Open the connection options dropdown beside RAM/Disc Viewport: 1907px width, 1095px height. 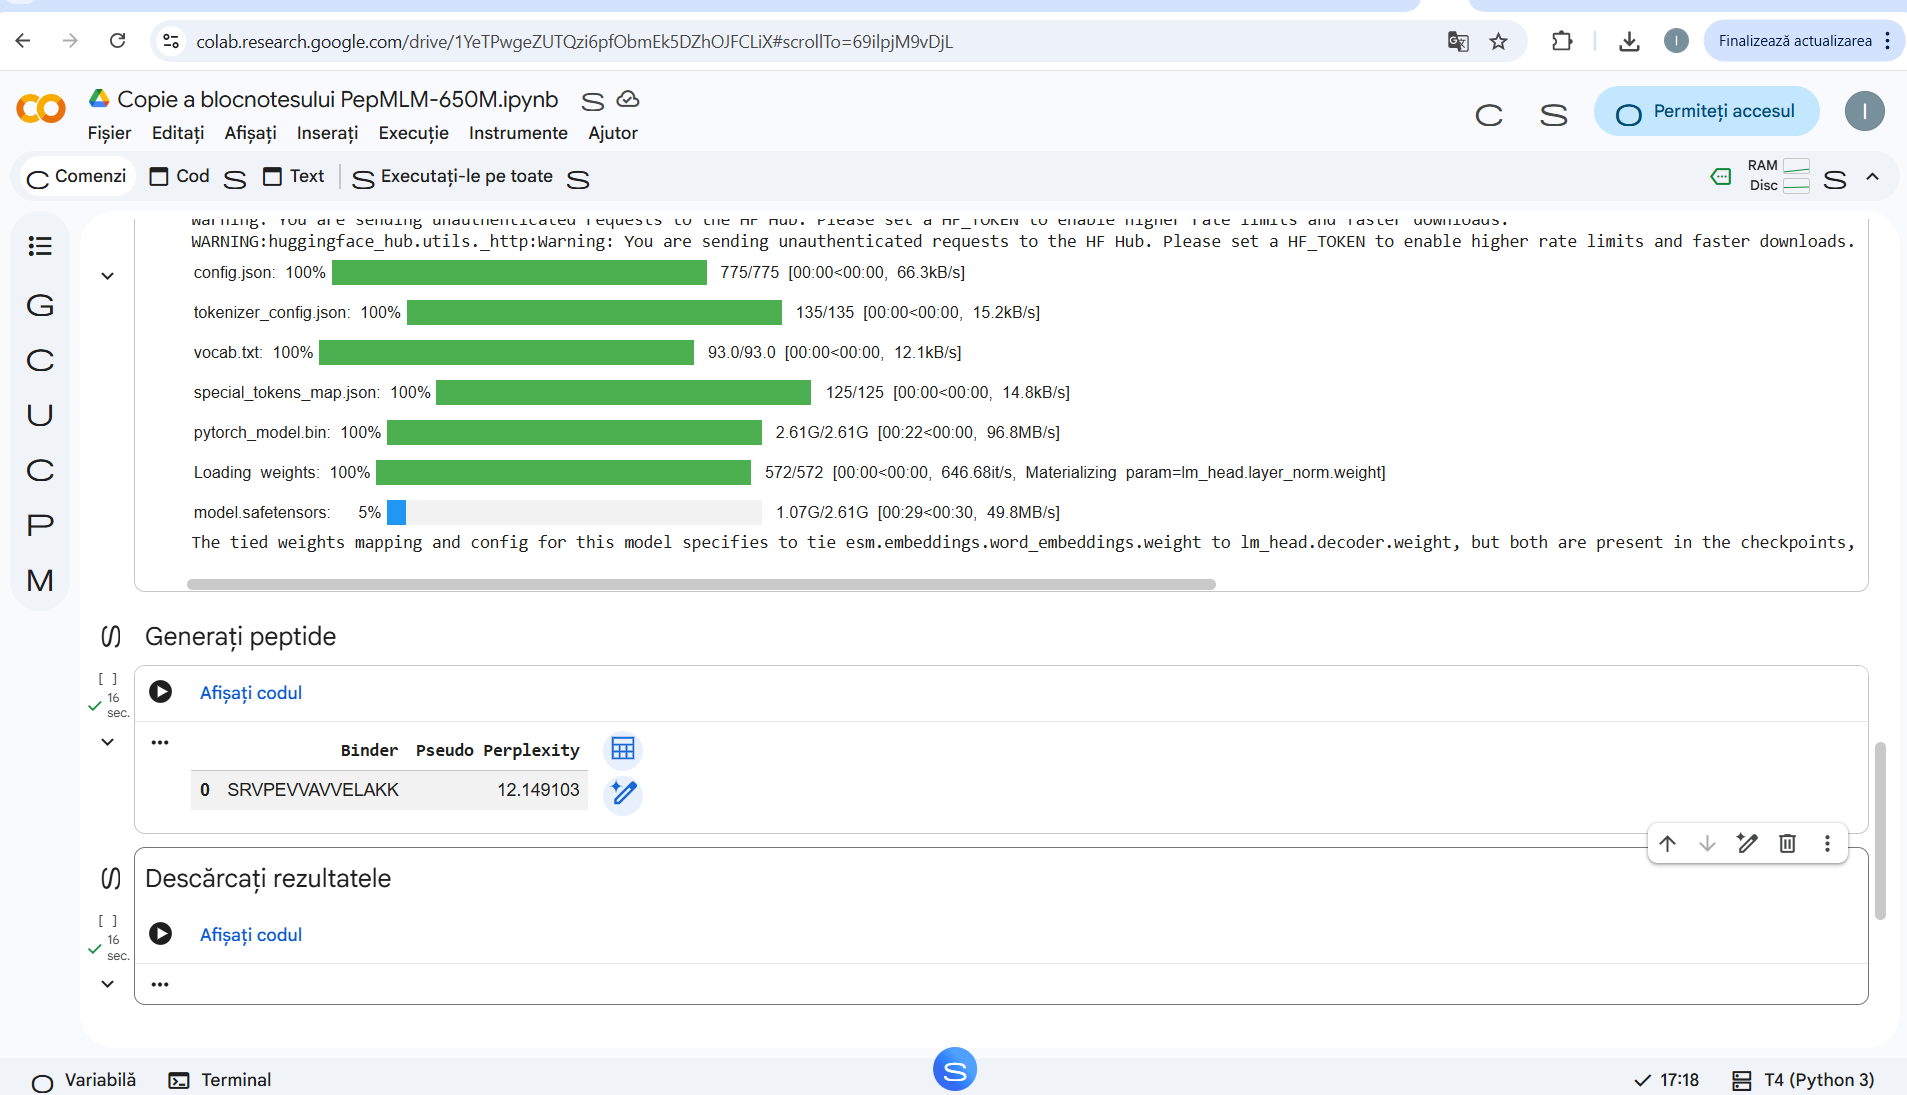(1834, 178)
